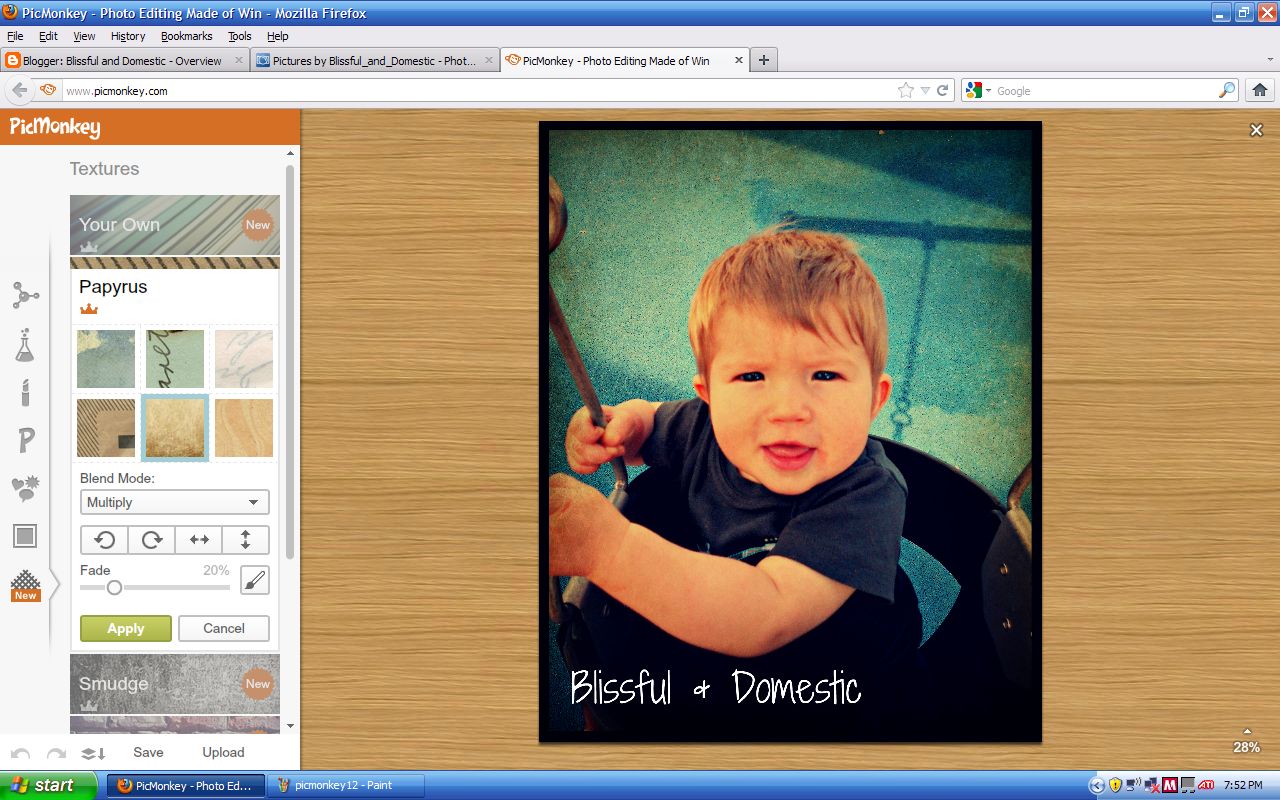Close the editor with the X
The height and width of the screenshot is (800, 1280).
[1256, 130]
